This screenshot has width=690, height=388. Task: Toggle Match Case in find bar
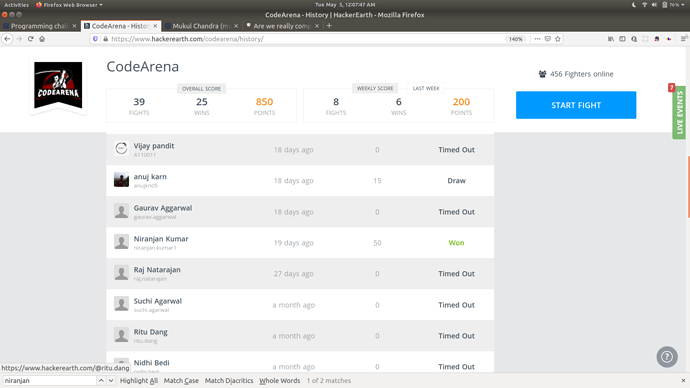coord(181,381)
